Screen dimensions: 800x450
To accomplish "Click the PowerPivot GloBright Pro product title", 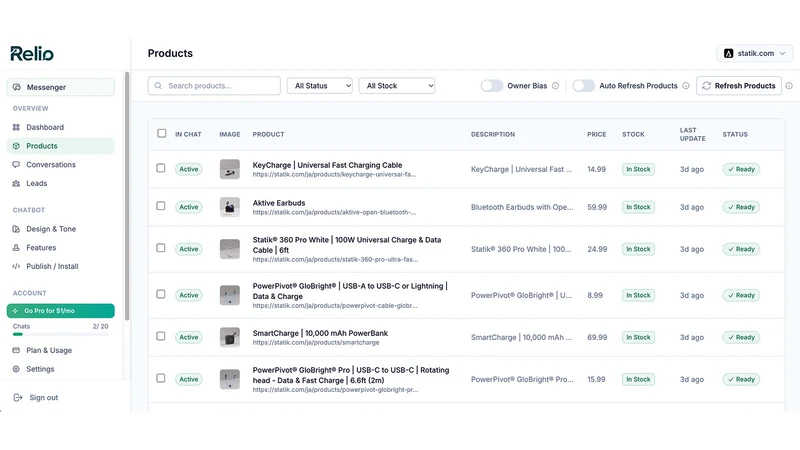I will (x=351, y=375).
